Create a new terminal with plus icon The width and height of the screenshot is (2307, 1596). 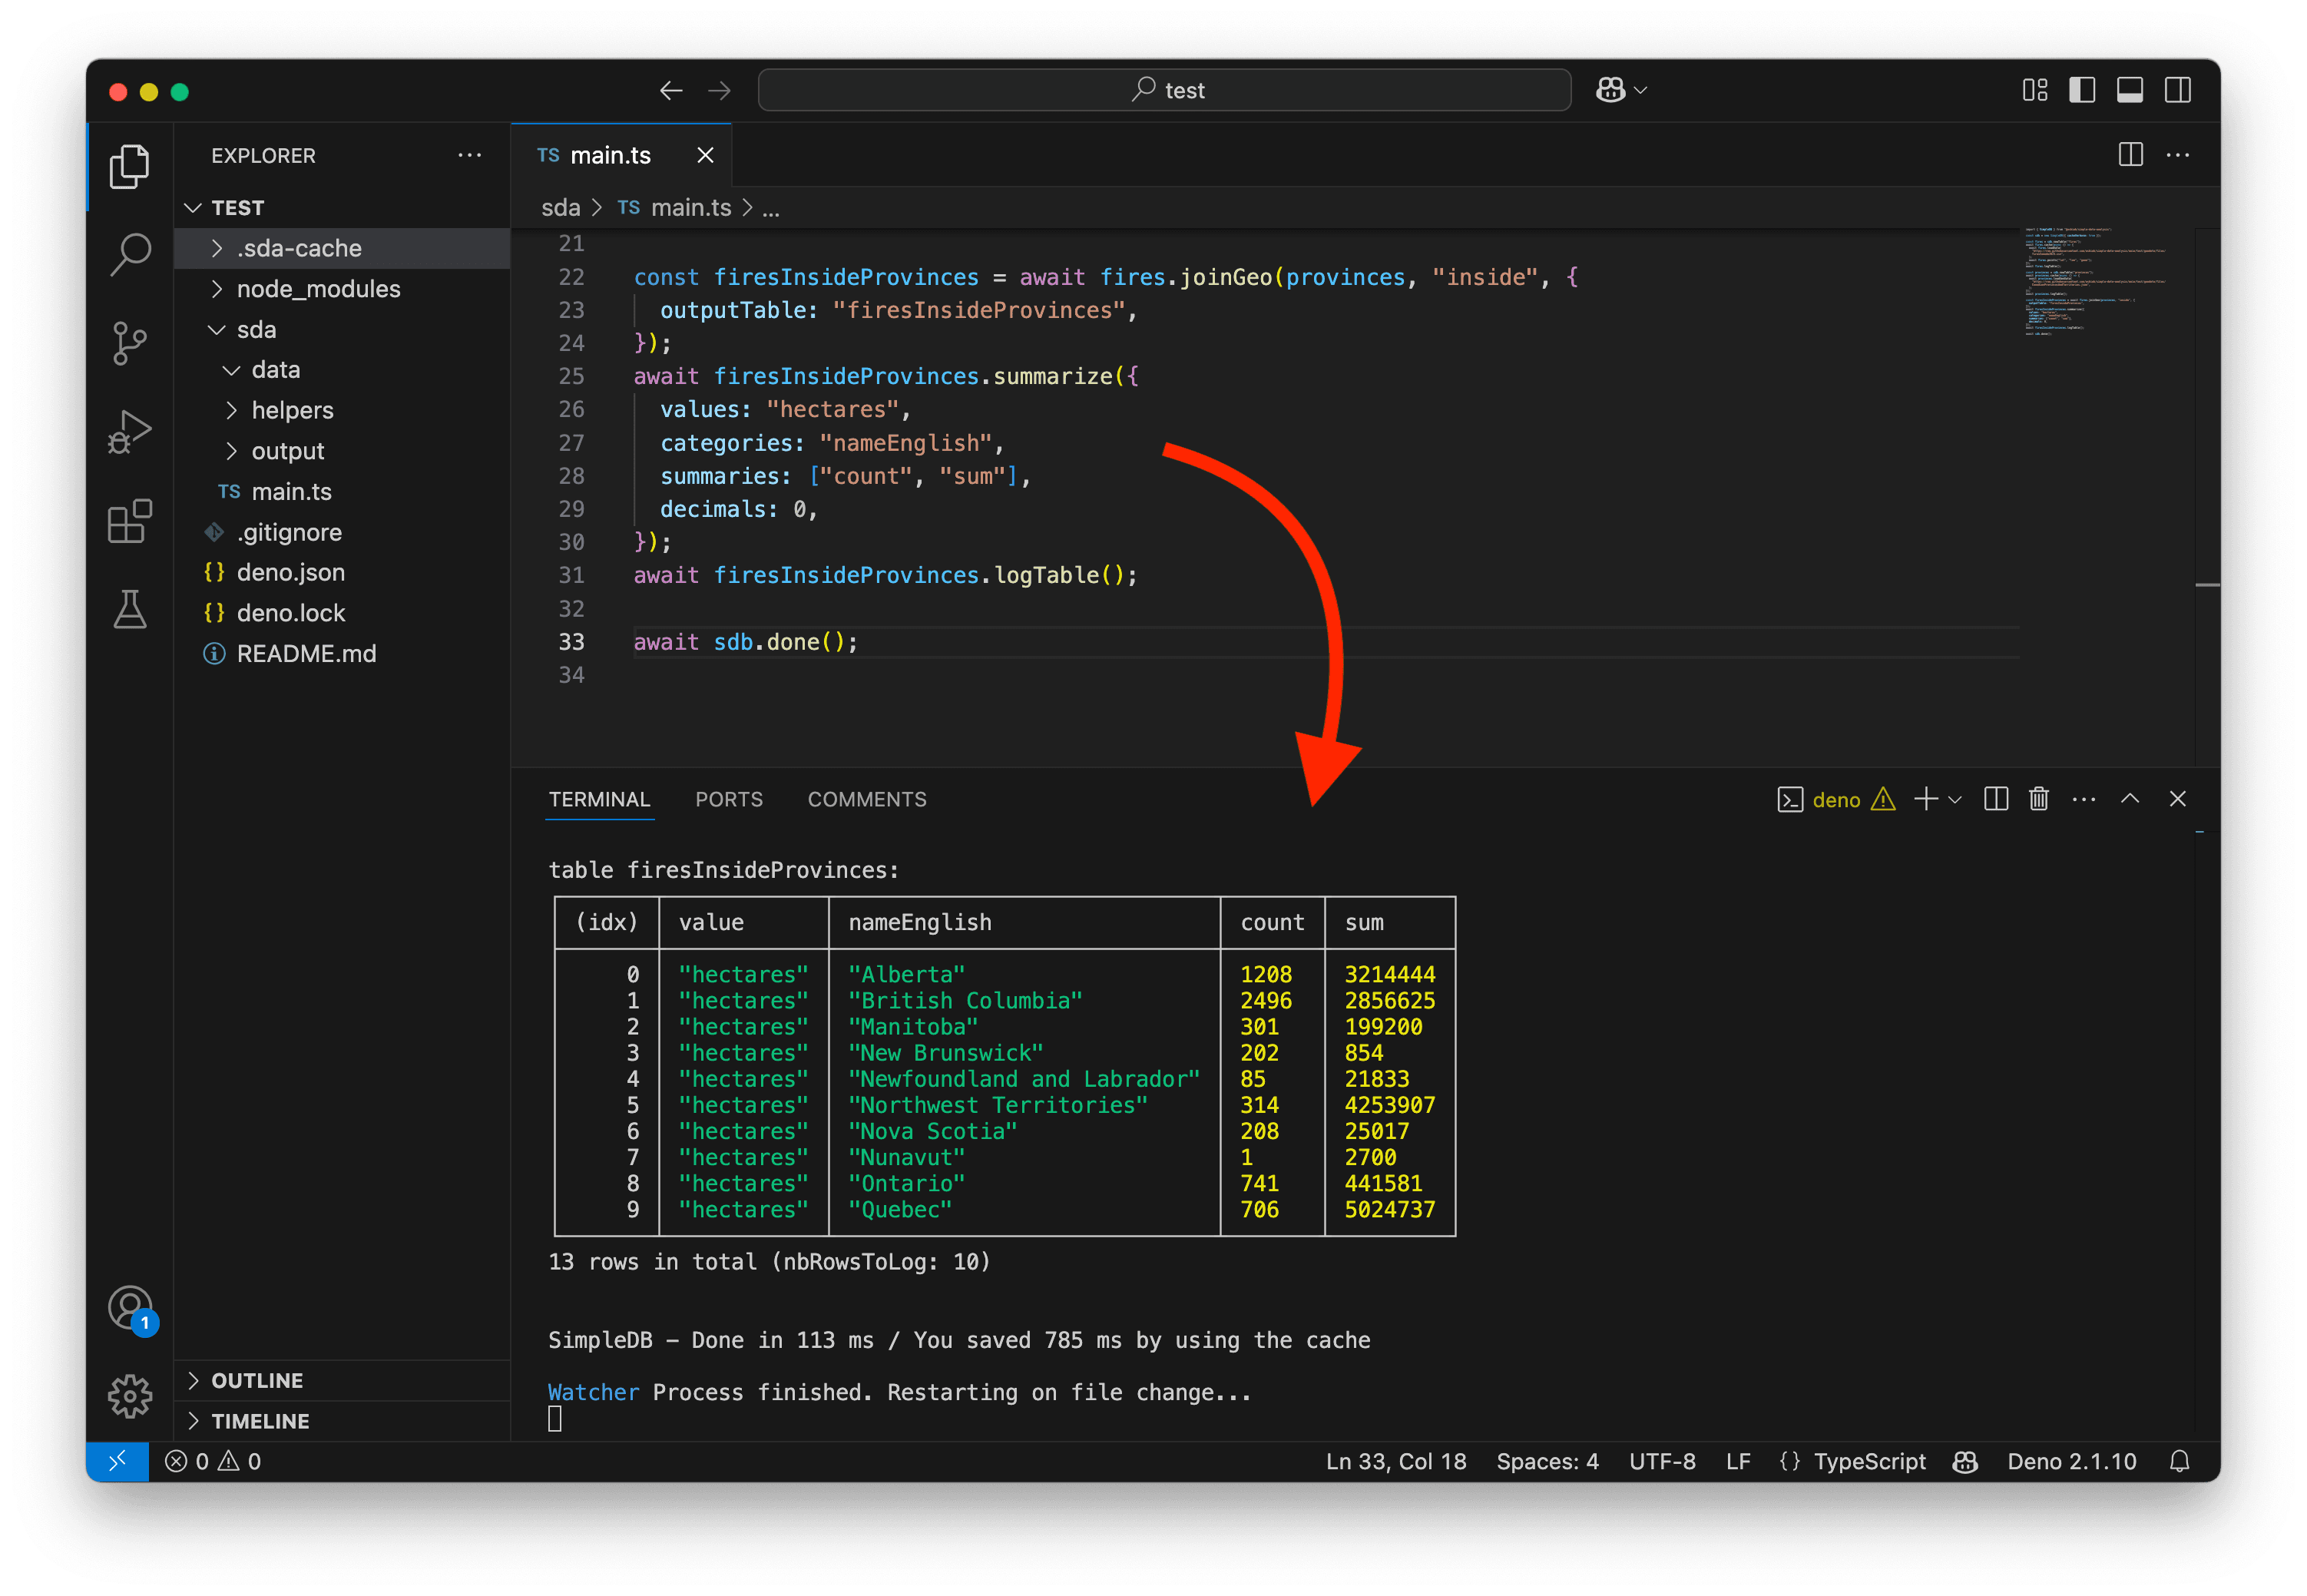(x=1925, y=799)
